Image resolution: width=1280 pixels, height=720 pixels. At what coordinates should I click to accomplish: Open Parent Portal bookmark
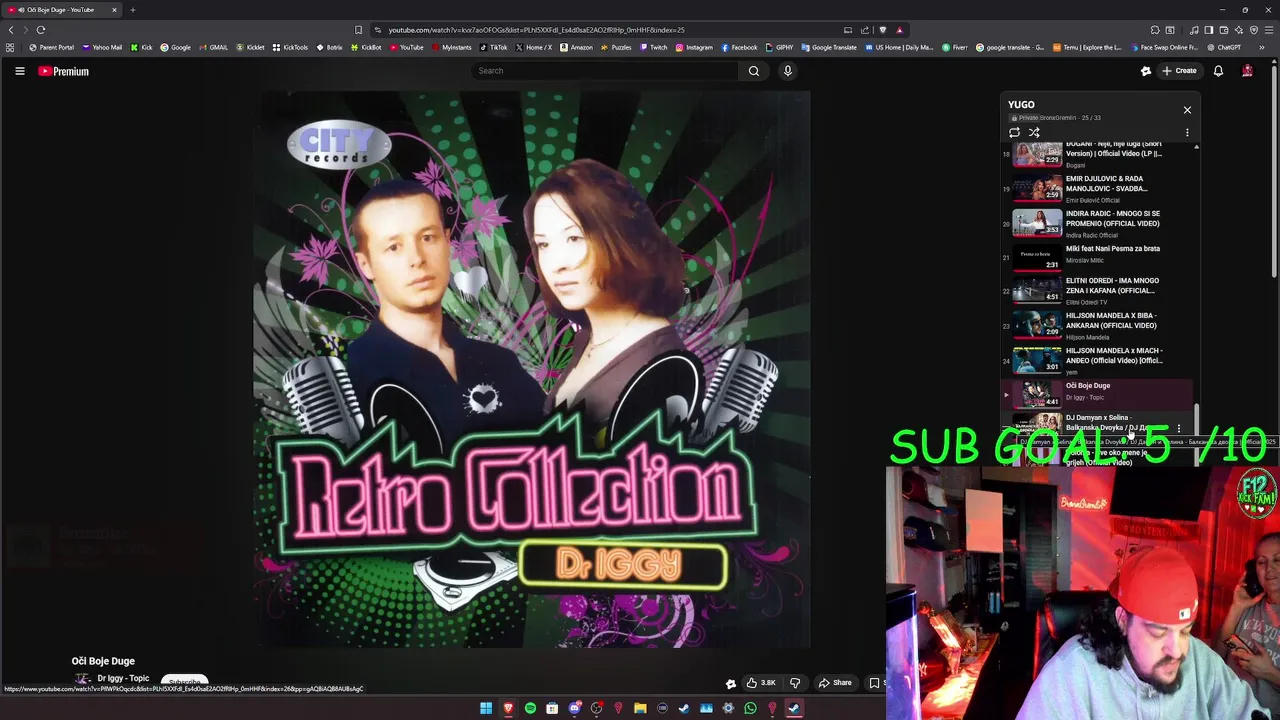(x=52, y=47)
